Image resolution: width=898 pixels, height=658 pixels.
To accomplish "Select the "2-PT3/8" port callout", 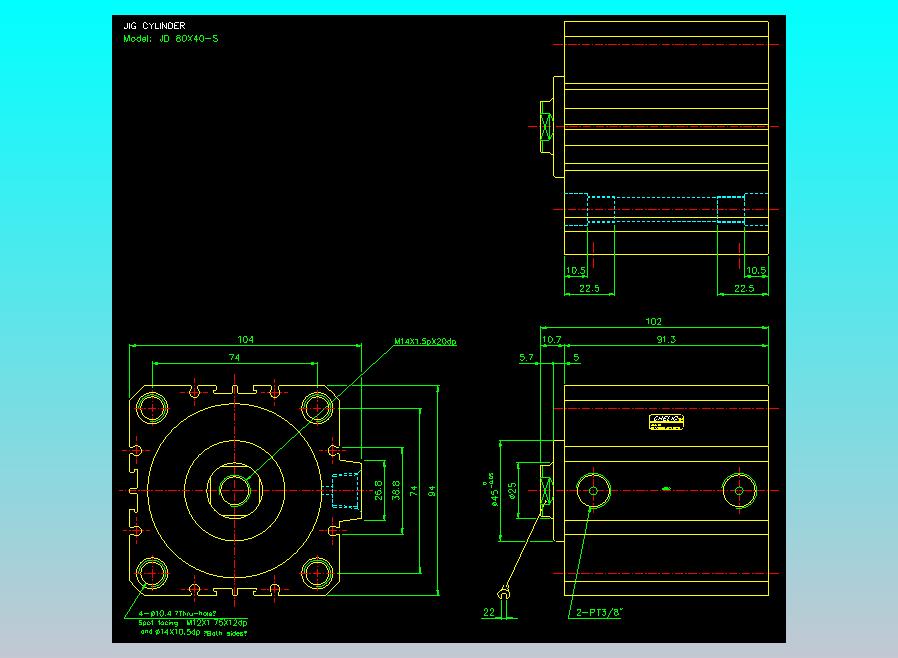I will point(599,612).
